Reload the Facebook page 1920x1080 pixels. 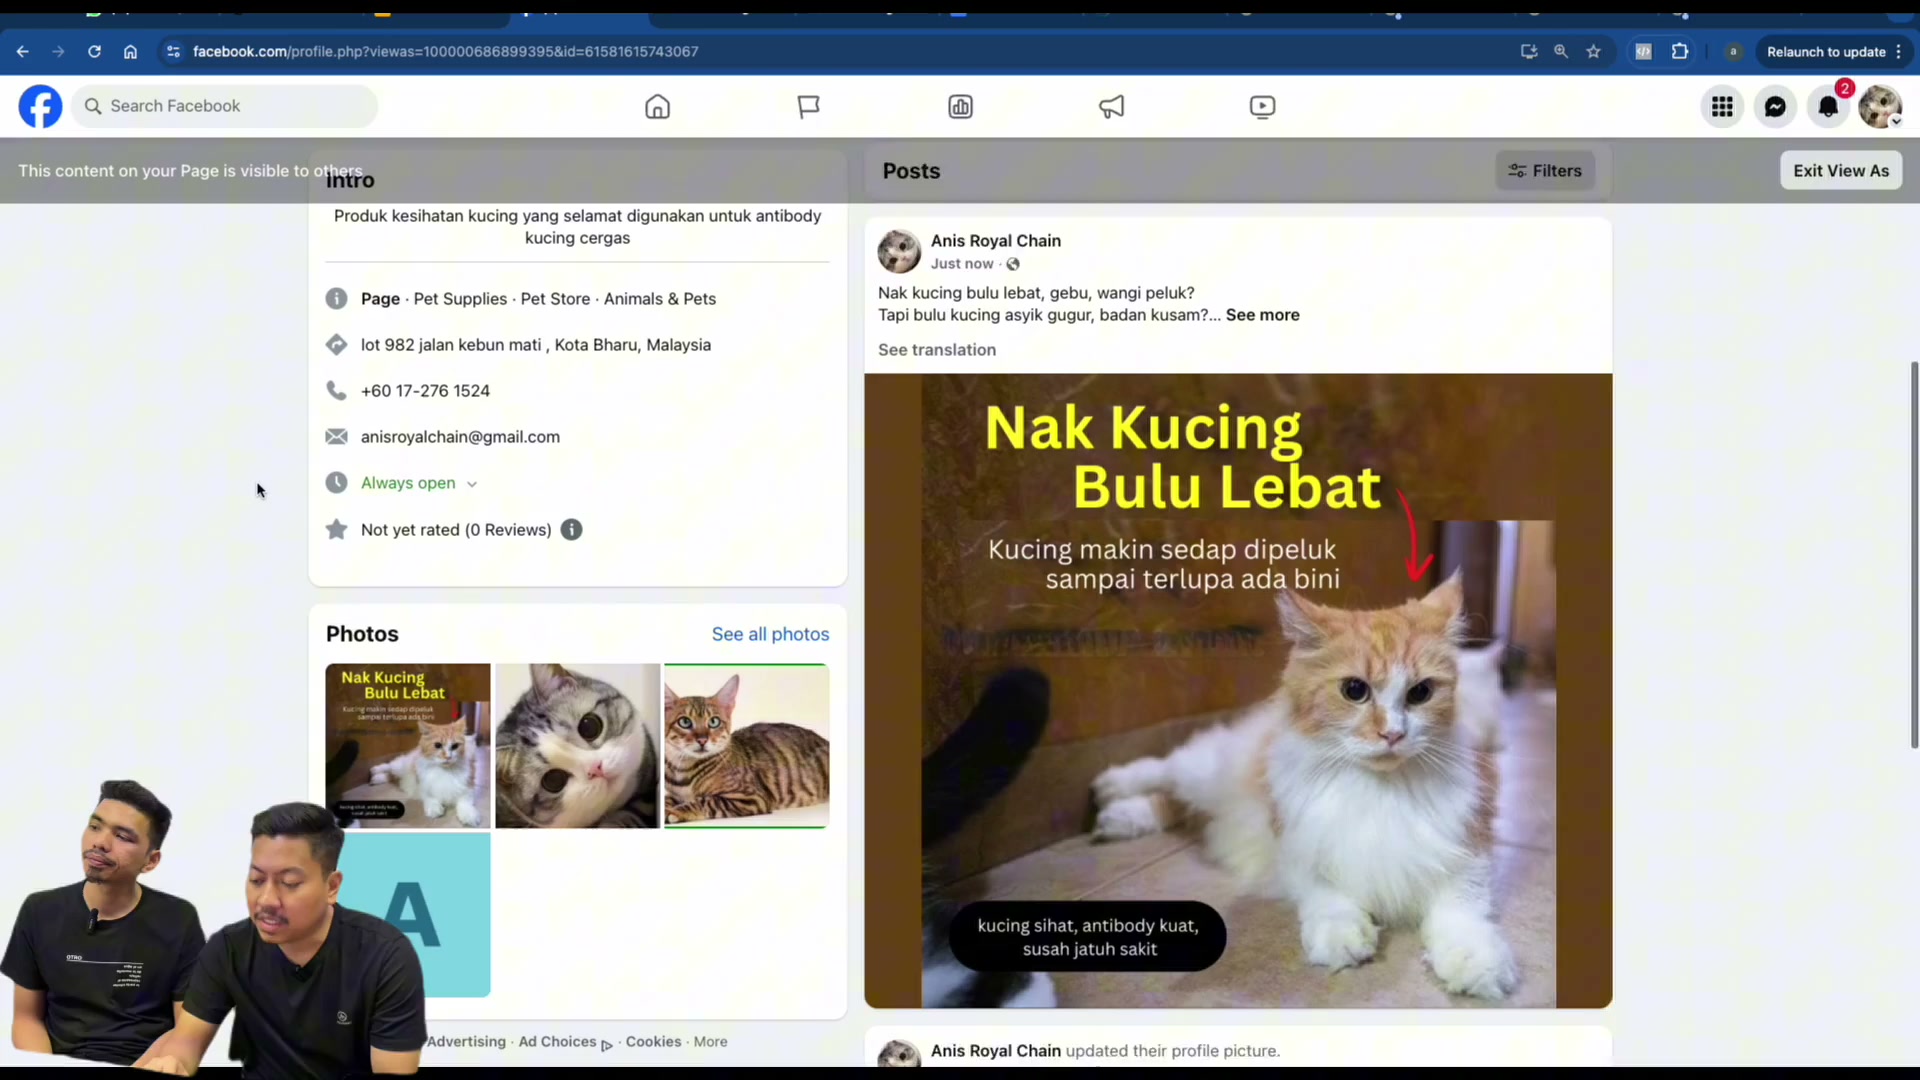[94, 51]
